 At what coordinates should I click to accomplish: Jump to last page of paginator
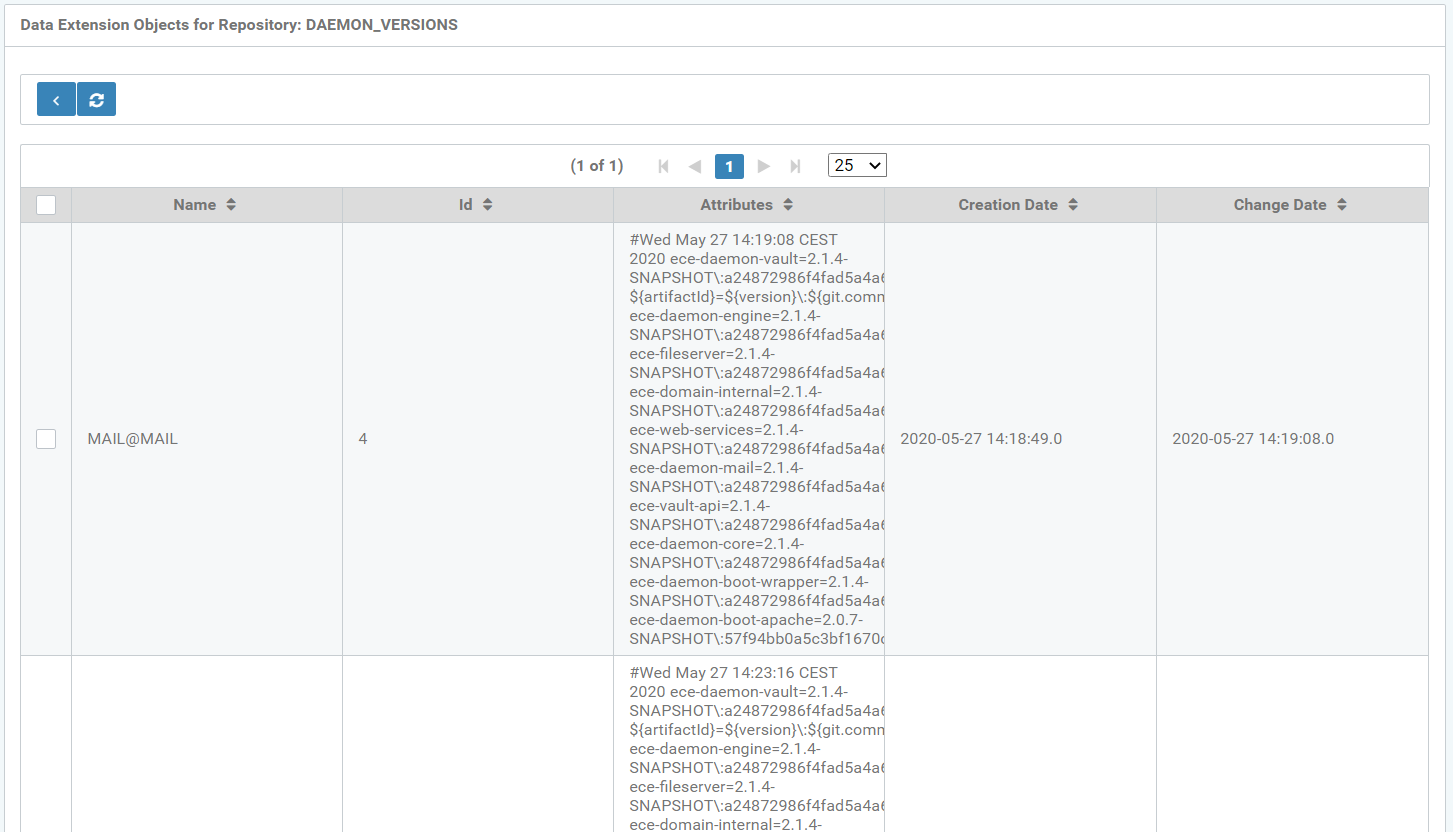click(x=796, y=166)
